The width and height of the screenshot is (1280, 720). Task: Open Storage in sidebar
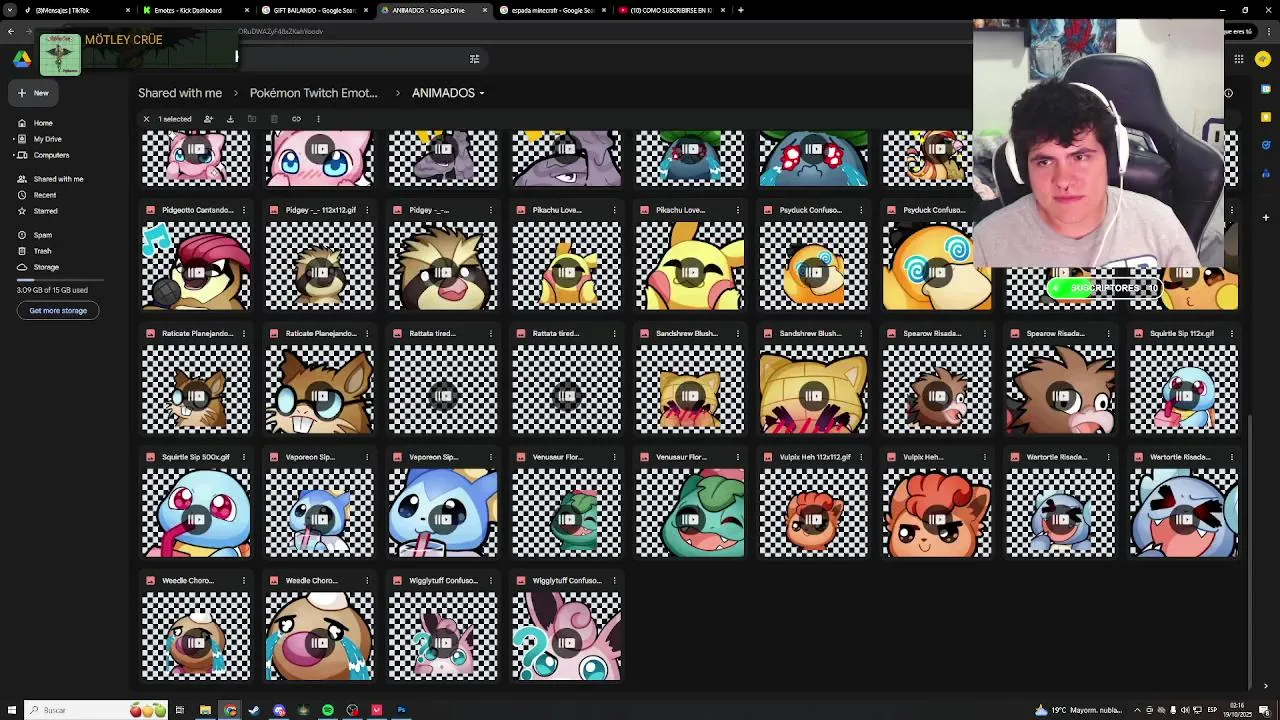click(46, 267)
